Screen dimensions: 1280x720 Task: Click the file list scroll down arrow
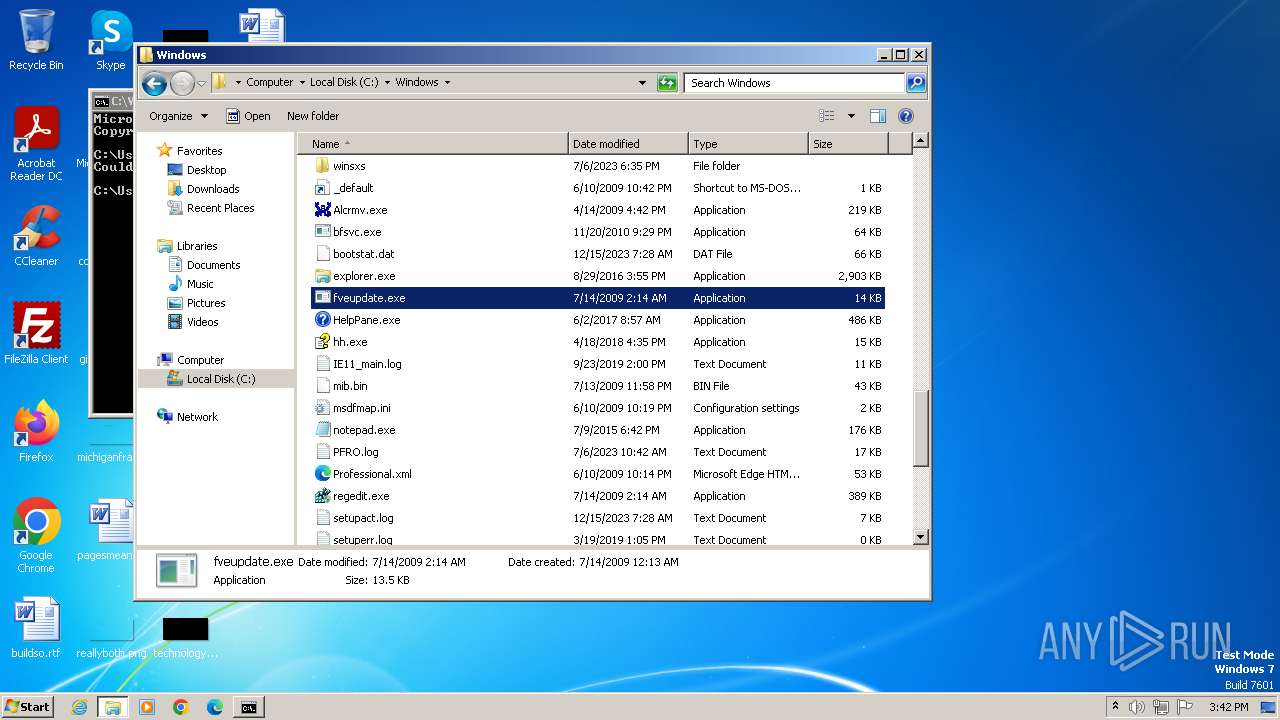click(x=921, y=537)
